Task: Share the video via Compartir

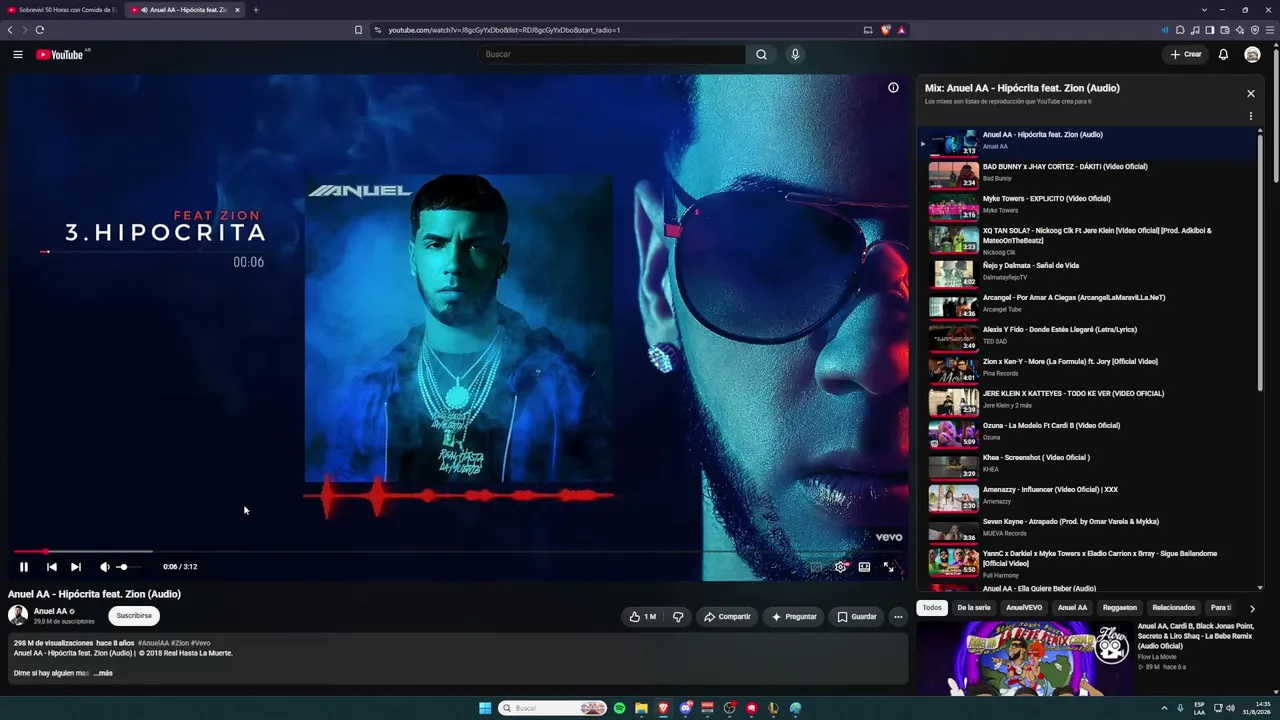Action: (727, 617)
